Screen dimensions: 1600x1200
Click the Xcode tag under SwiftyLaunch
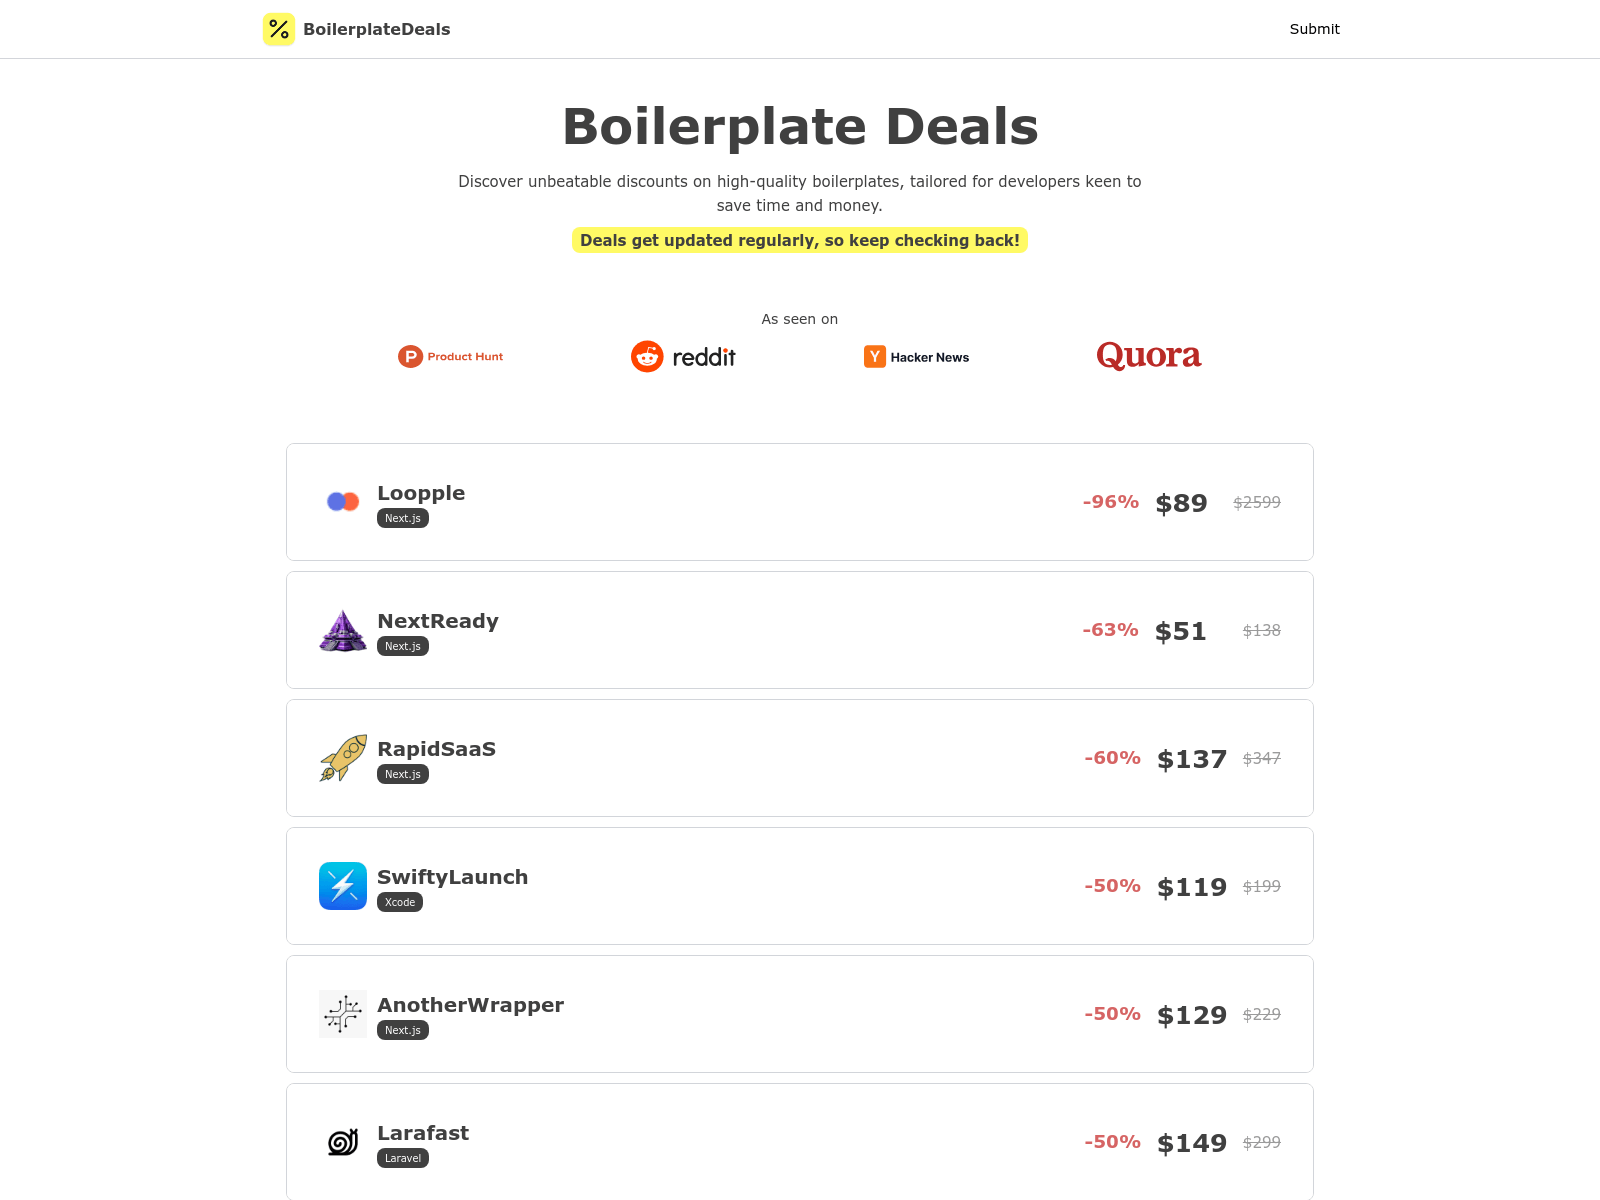tap(399, 901)
